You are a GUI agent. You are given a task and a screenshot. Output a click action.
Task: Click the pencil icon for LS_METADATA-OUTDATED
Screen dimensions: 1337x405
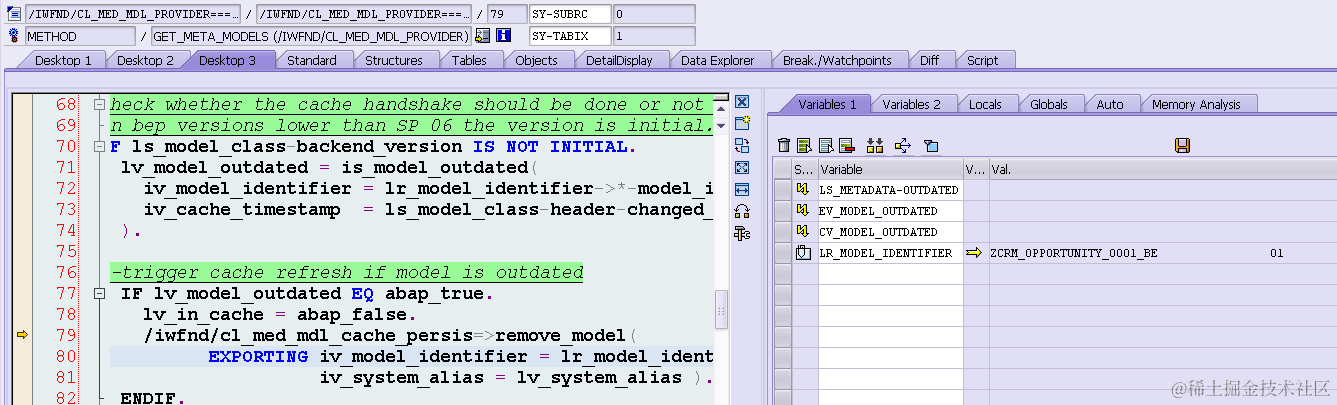pyautogui.click(x=802, y=189)
